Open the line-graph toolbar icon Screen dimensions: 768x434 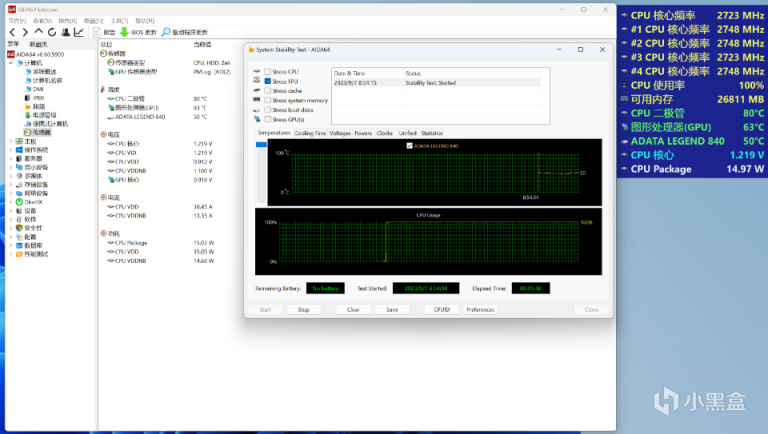click(78, 32)
